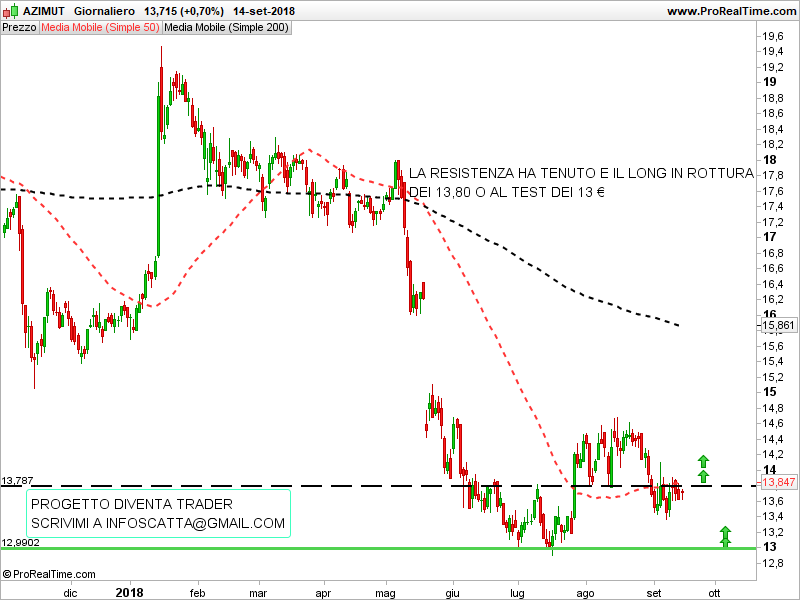This screenshot has height=600, width=800.
Task: Select Media Mobile (Simple 200) legend tab
Action: pyautogui.click(x=227, y=28)
